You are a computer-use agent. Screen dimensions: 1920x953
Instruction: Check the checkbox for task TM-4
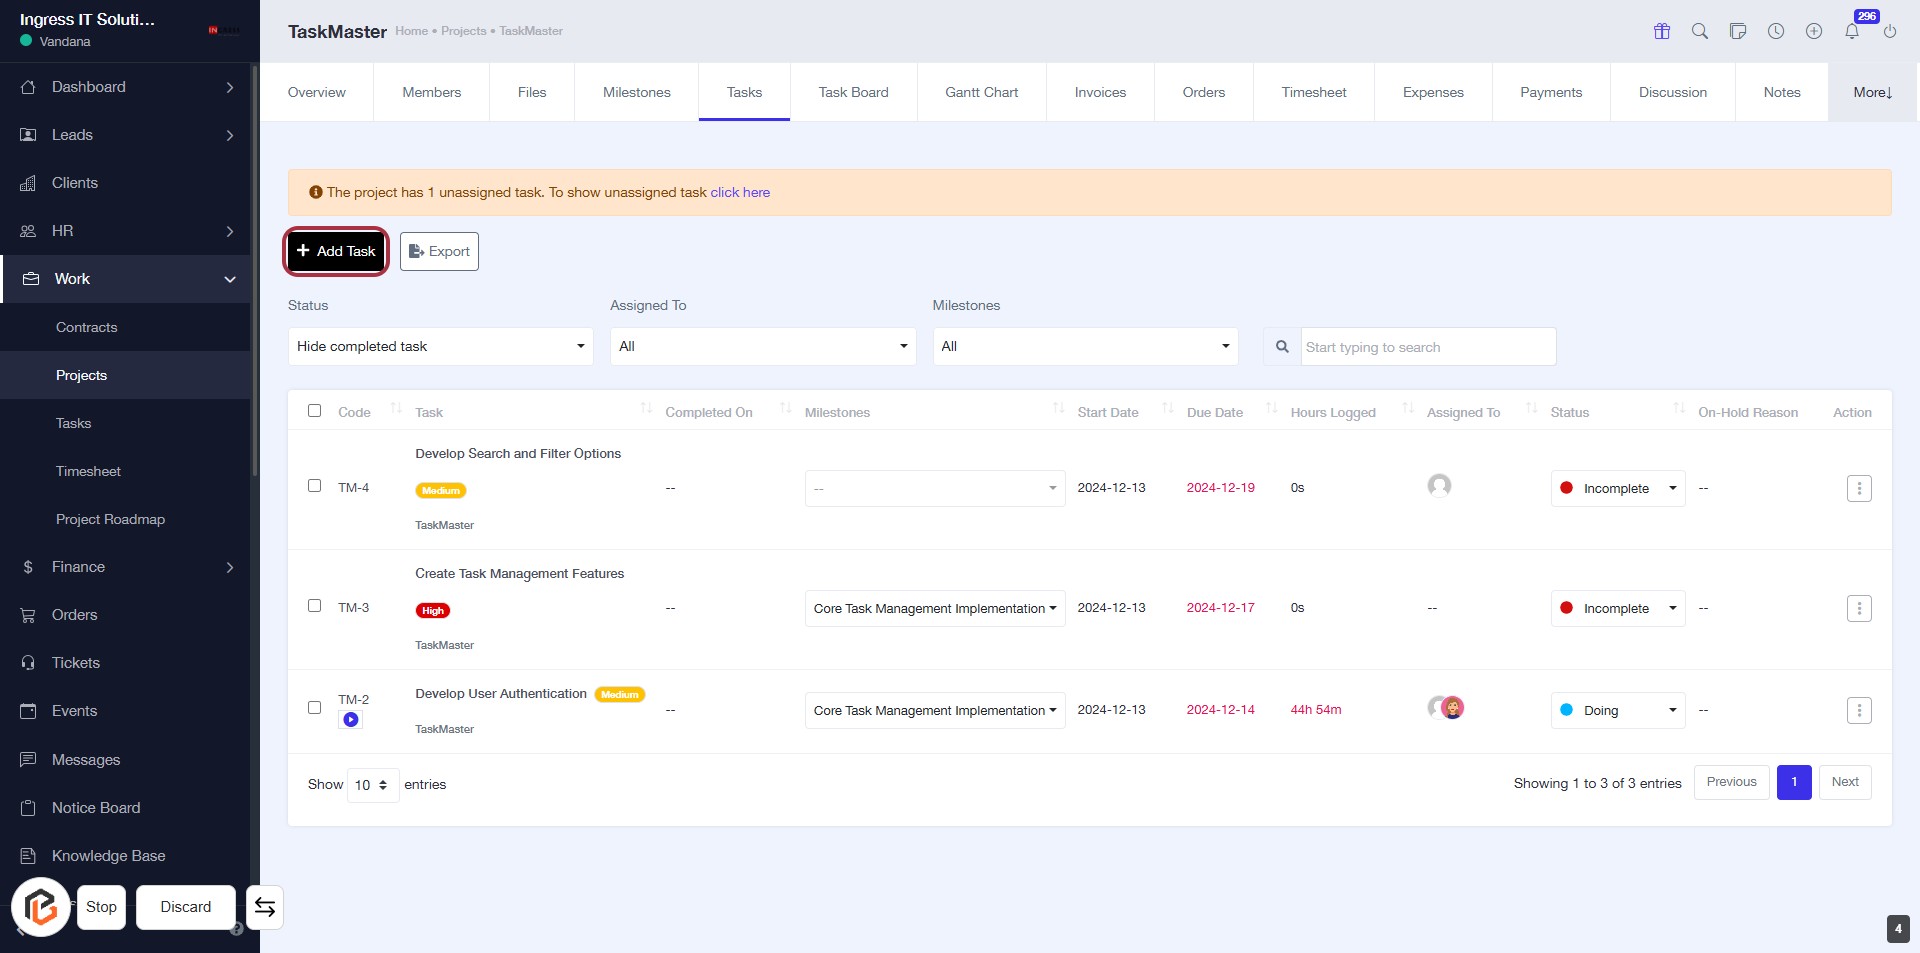(315, 486)
